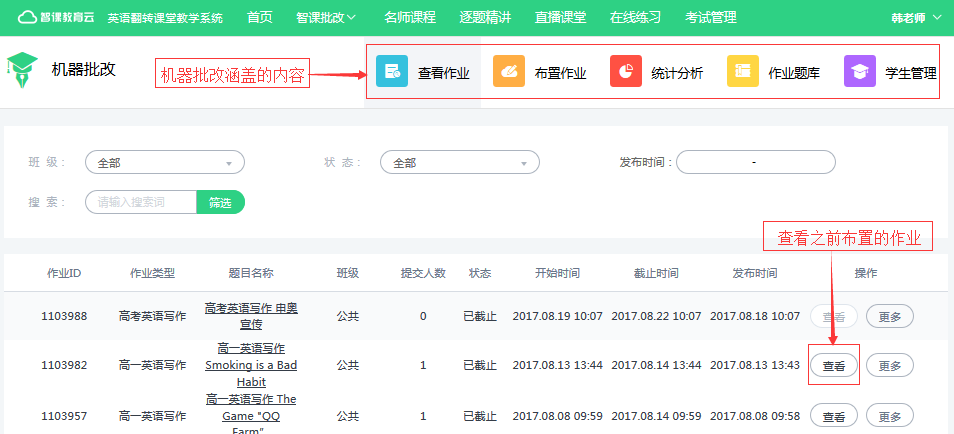The width and height of the screenshot is (954, 434).
Task: Open the 班级 dropdown showing 全部
Action: coord(165,163)
